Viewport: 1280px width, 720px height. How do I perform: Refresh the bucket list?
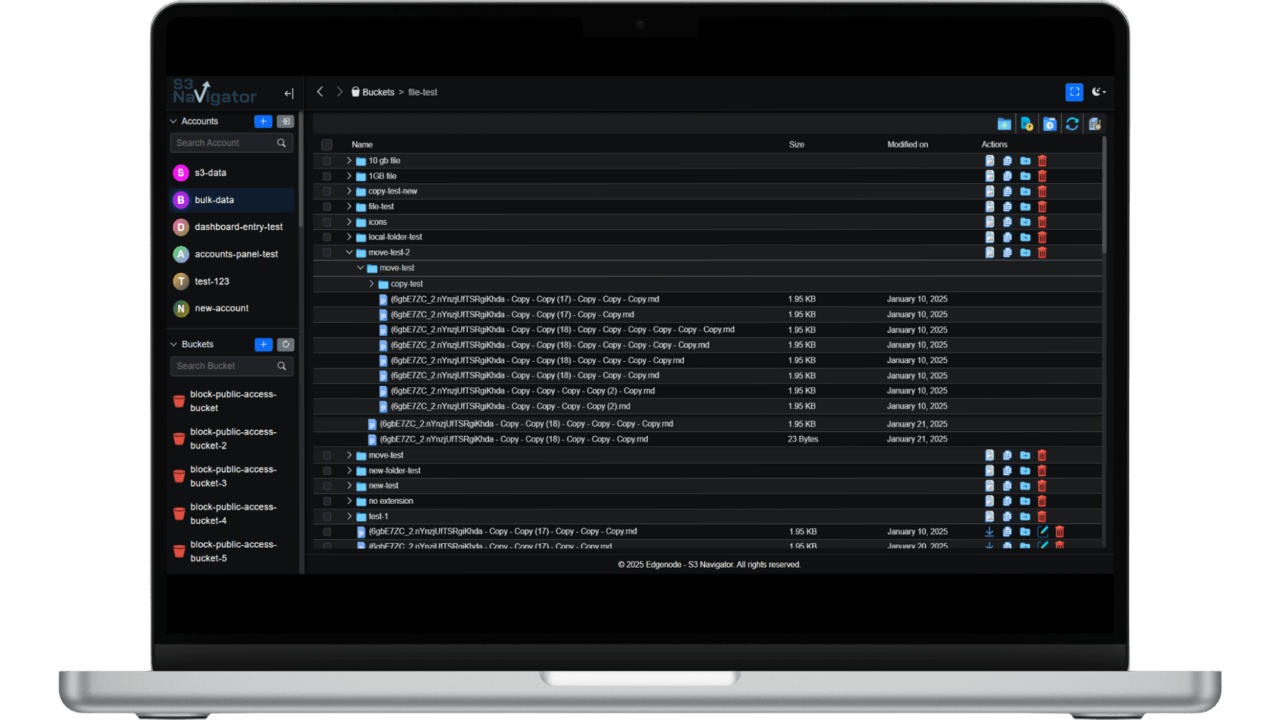[285, 344]
